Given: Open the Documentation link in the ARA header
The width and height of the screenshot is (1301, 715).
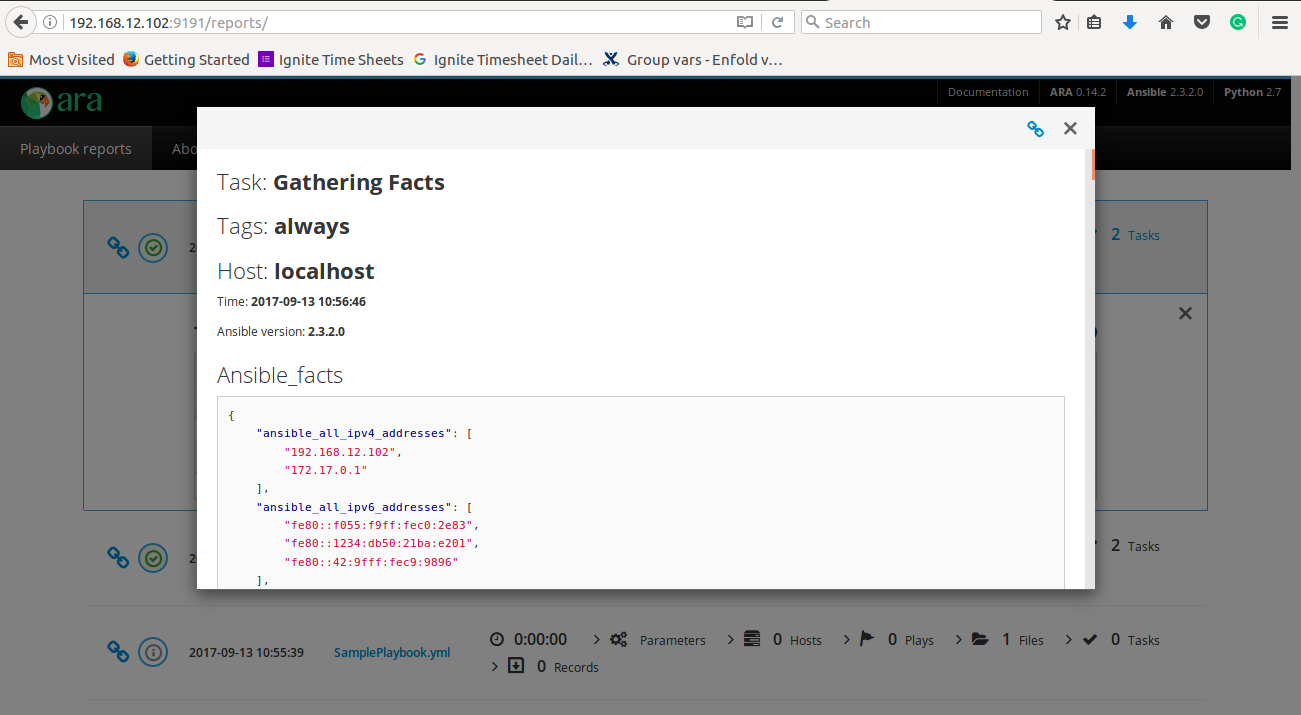Looking at the screenshot, I should click(x=988, y=92).
